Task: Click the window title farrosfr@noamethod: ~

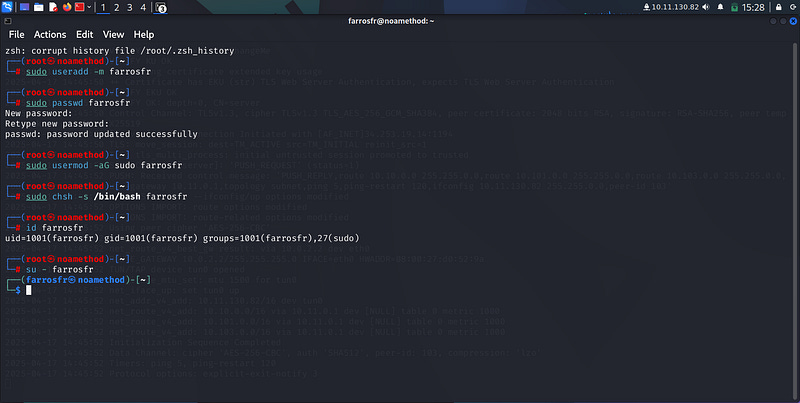Action: 391,21
